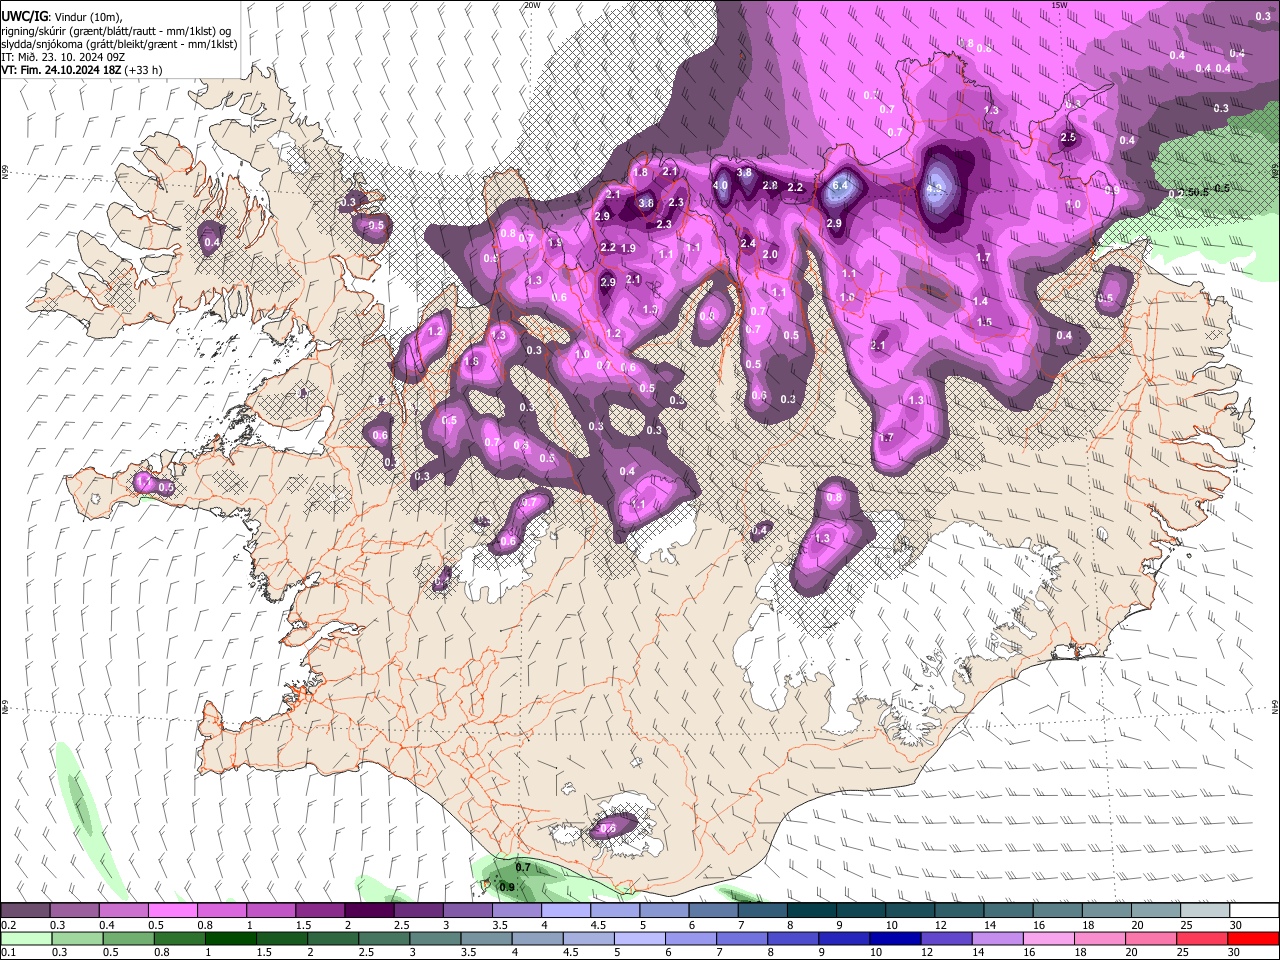Viewport: 1280px width, 960px height.
Task: Click lower legend dark green swatch at 1
Action: (x=230, y=938)
